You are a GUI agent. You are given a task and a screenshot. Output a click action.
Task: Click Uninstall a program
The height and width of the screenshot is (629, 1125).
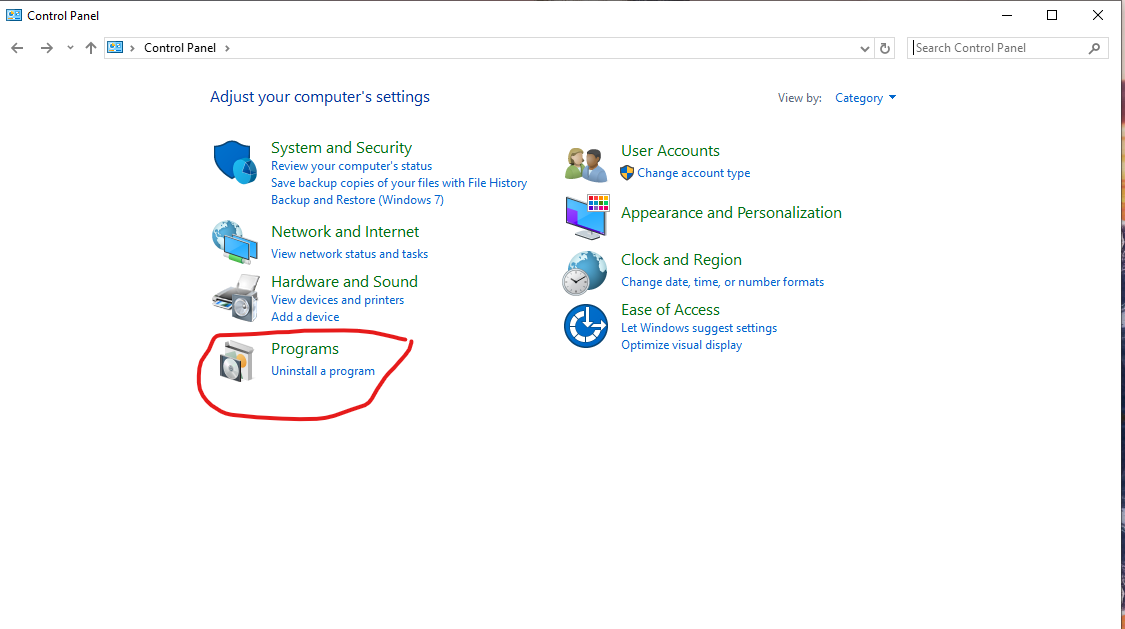click(x=323, y=371)
